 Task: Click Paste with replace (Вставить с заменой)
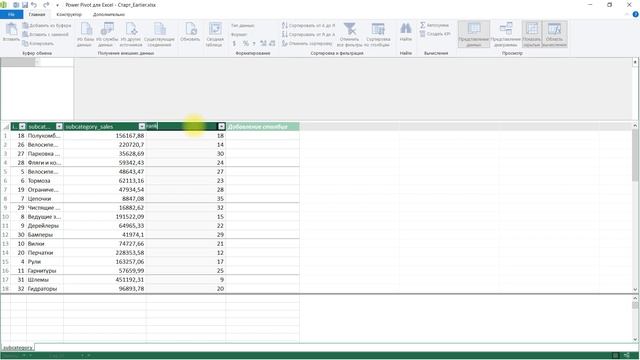(45, 34)
